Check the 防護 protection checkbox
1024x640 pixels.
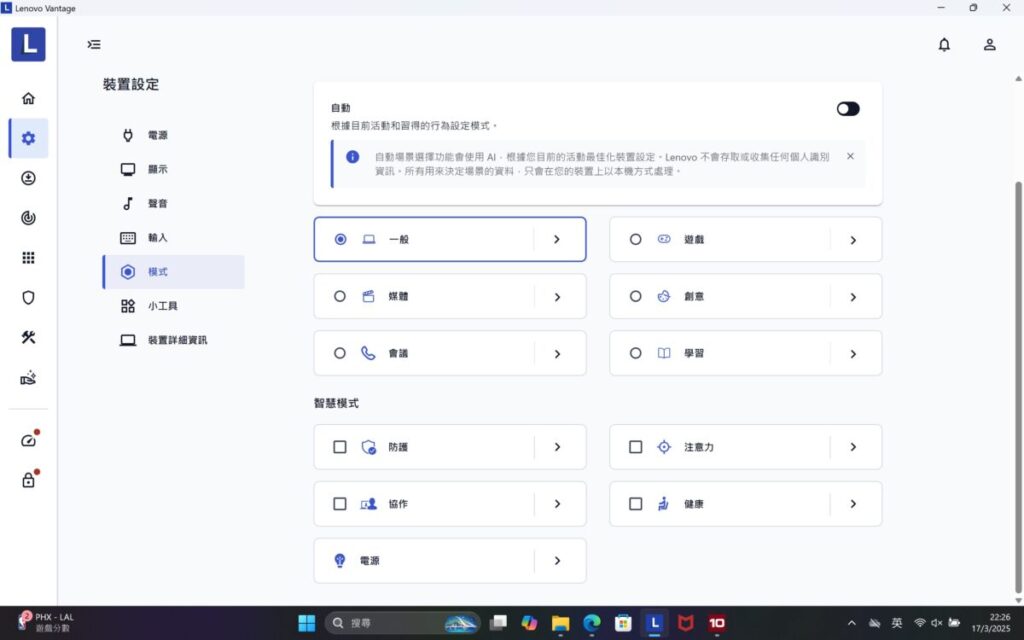340,447
